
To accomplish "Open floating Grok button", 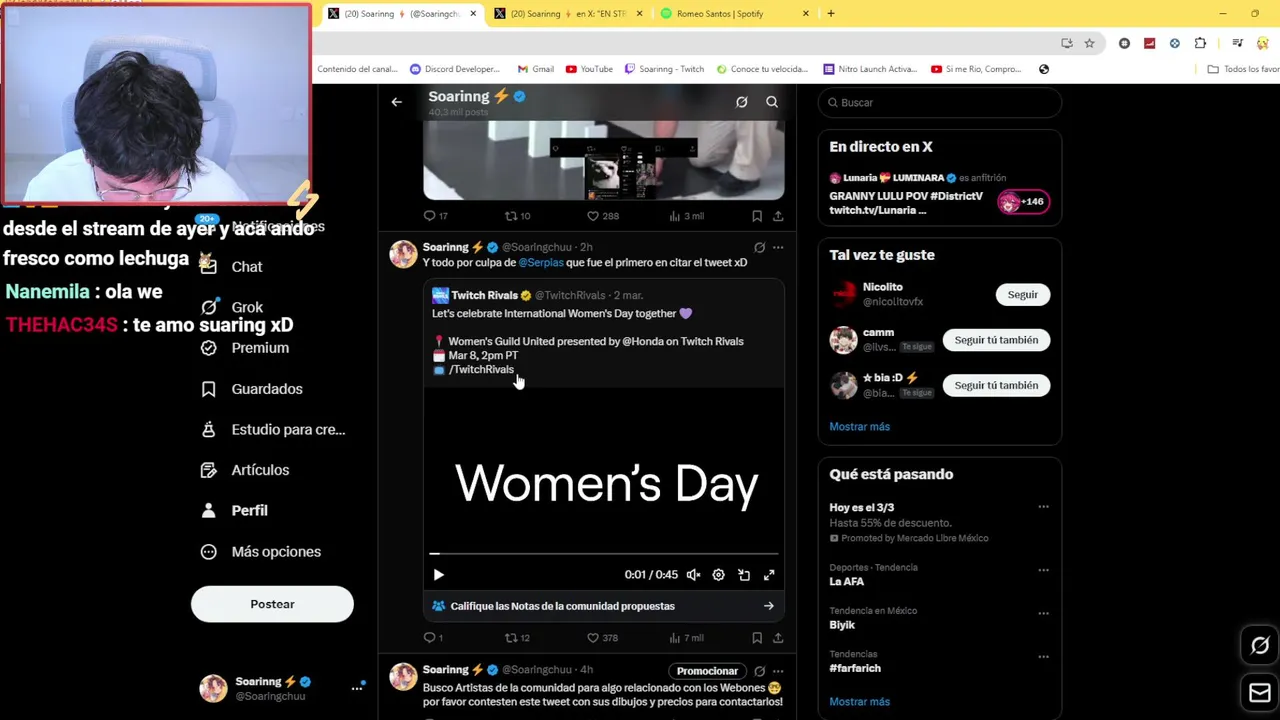I will (1260, 646).
